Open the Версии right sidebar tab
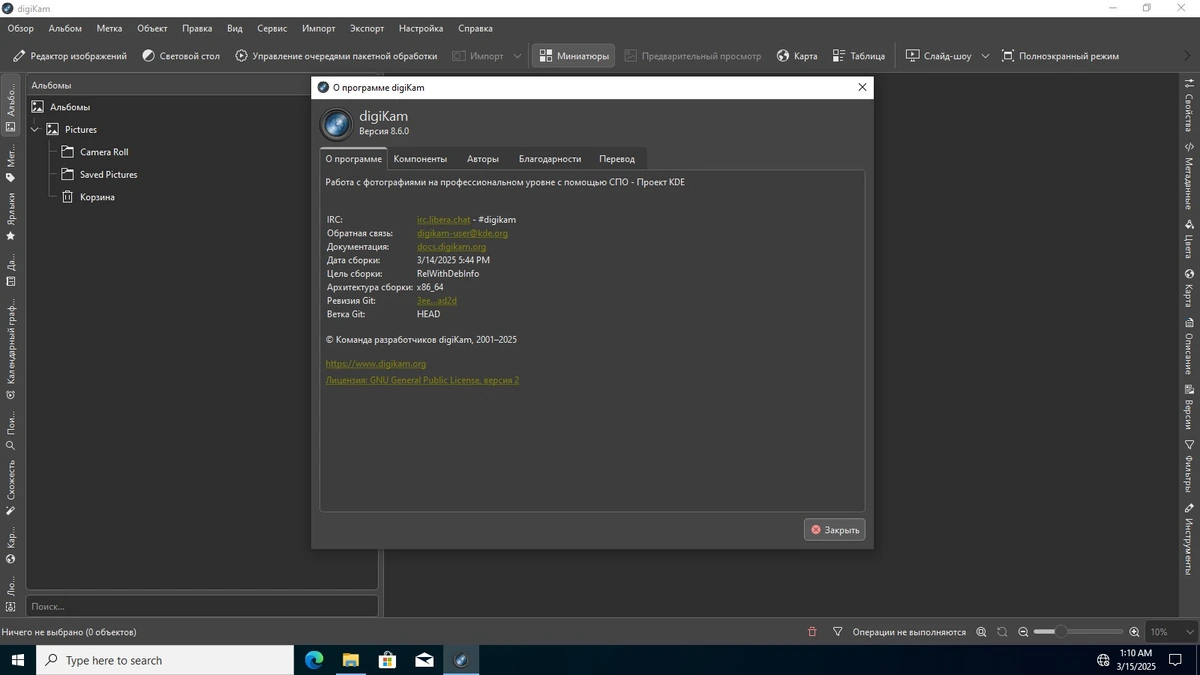 [x=1189, y=408]
